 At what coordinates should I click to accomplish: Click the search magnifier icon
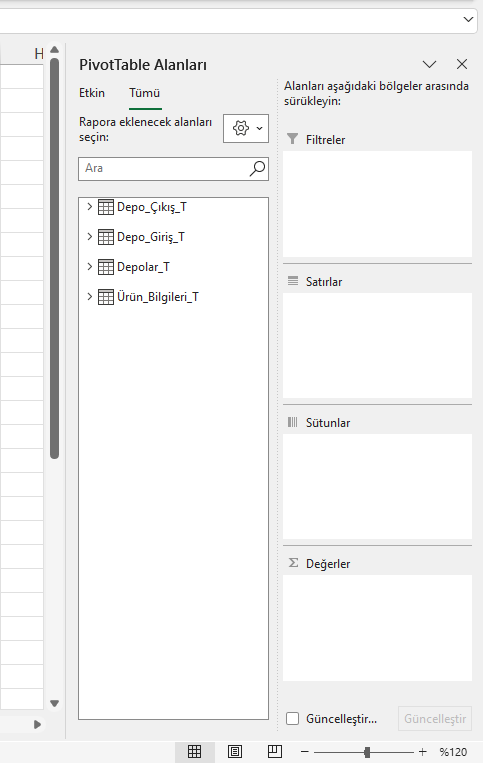(257, 168)
